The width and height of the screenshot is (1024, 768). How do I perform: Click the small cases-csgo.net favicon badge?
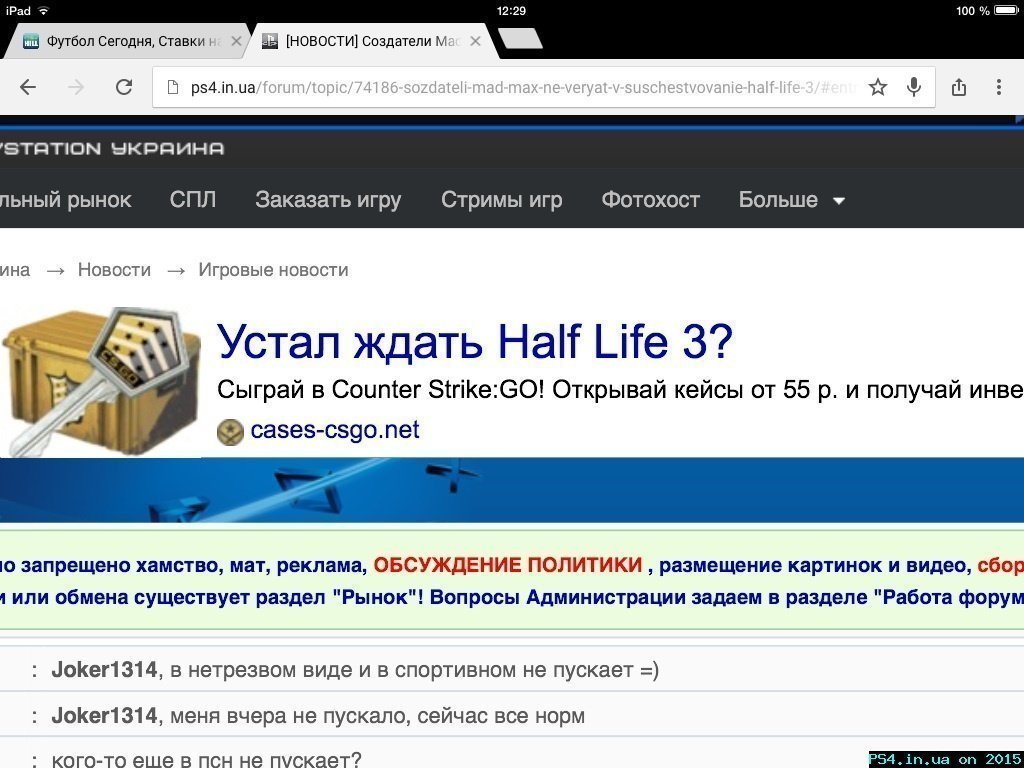click(230, 432)
